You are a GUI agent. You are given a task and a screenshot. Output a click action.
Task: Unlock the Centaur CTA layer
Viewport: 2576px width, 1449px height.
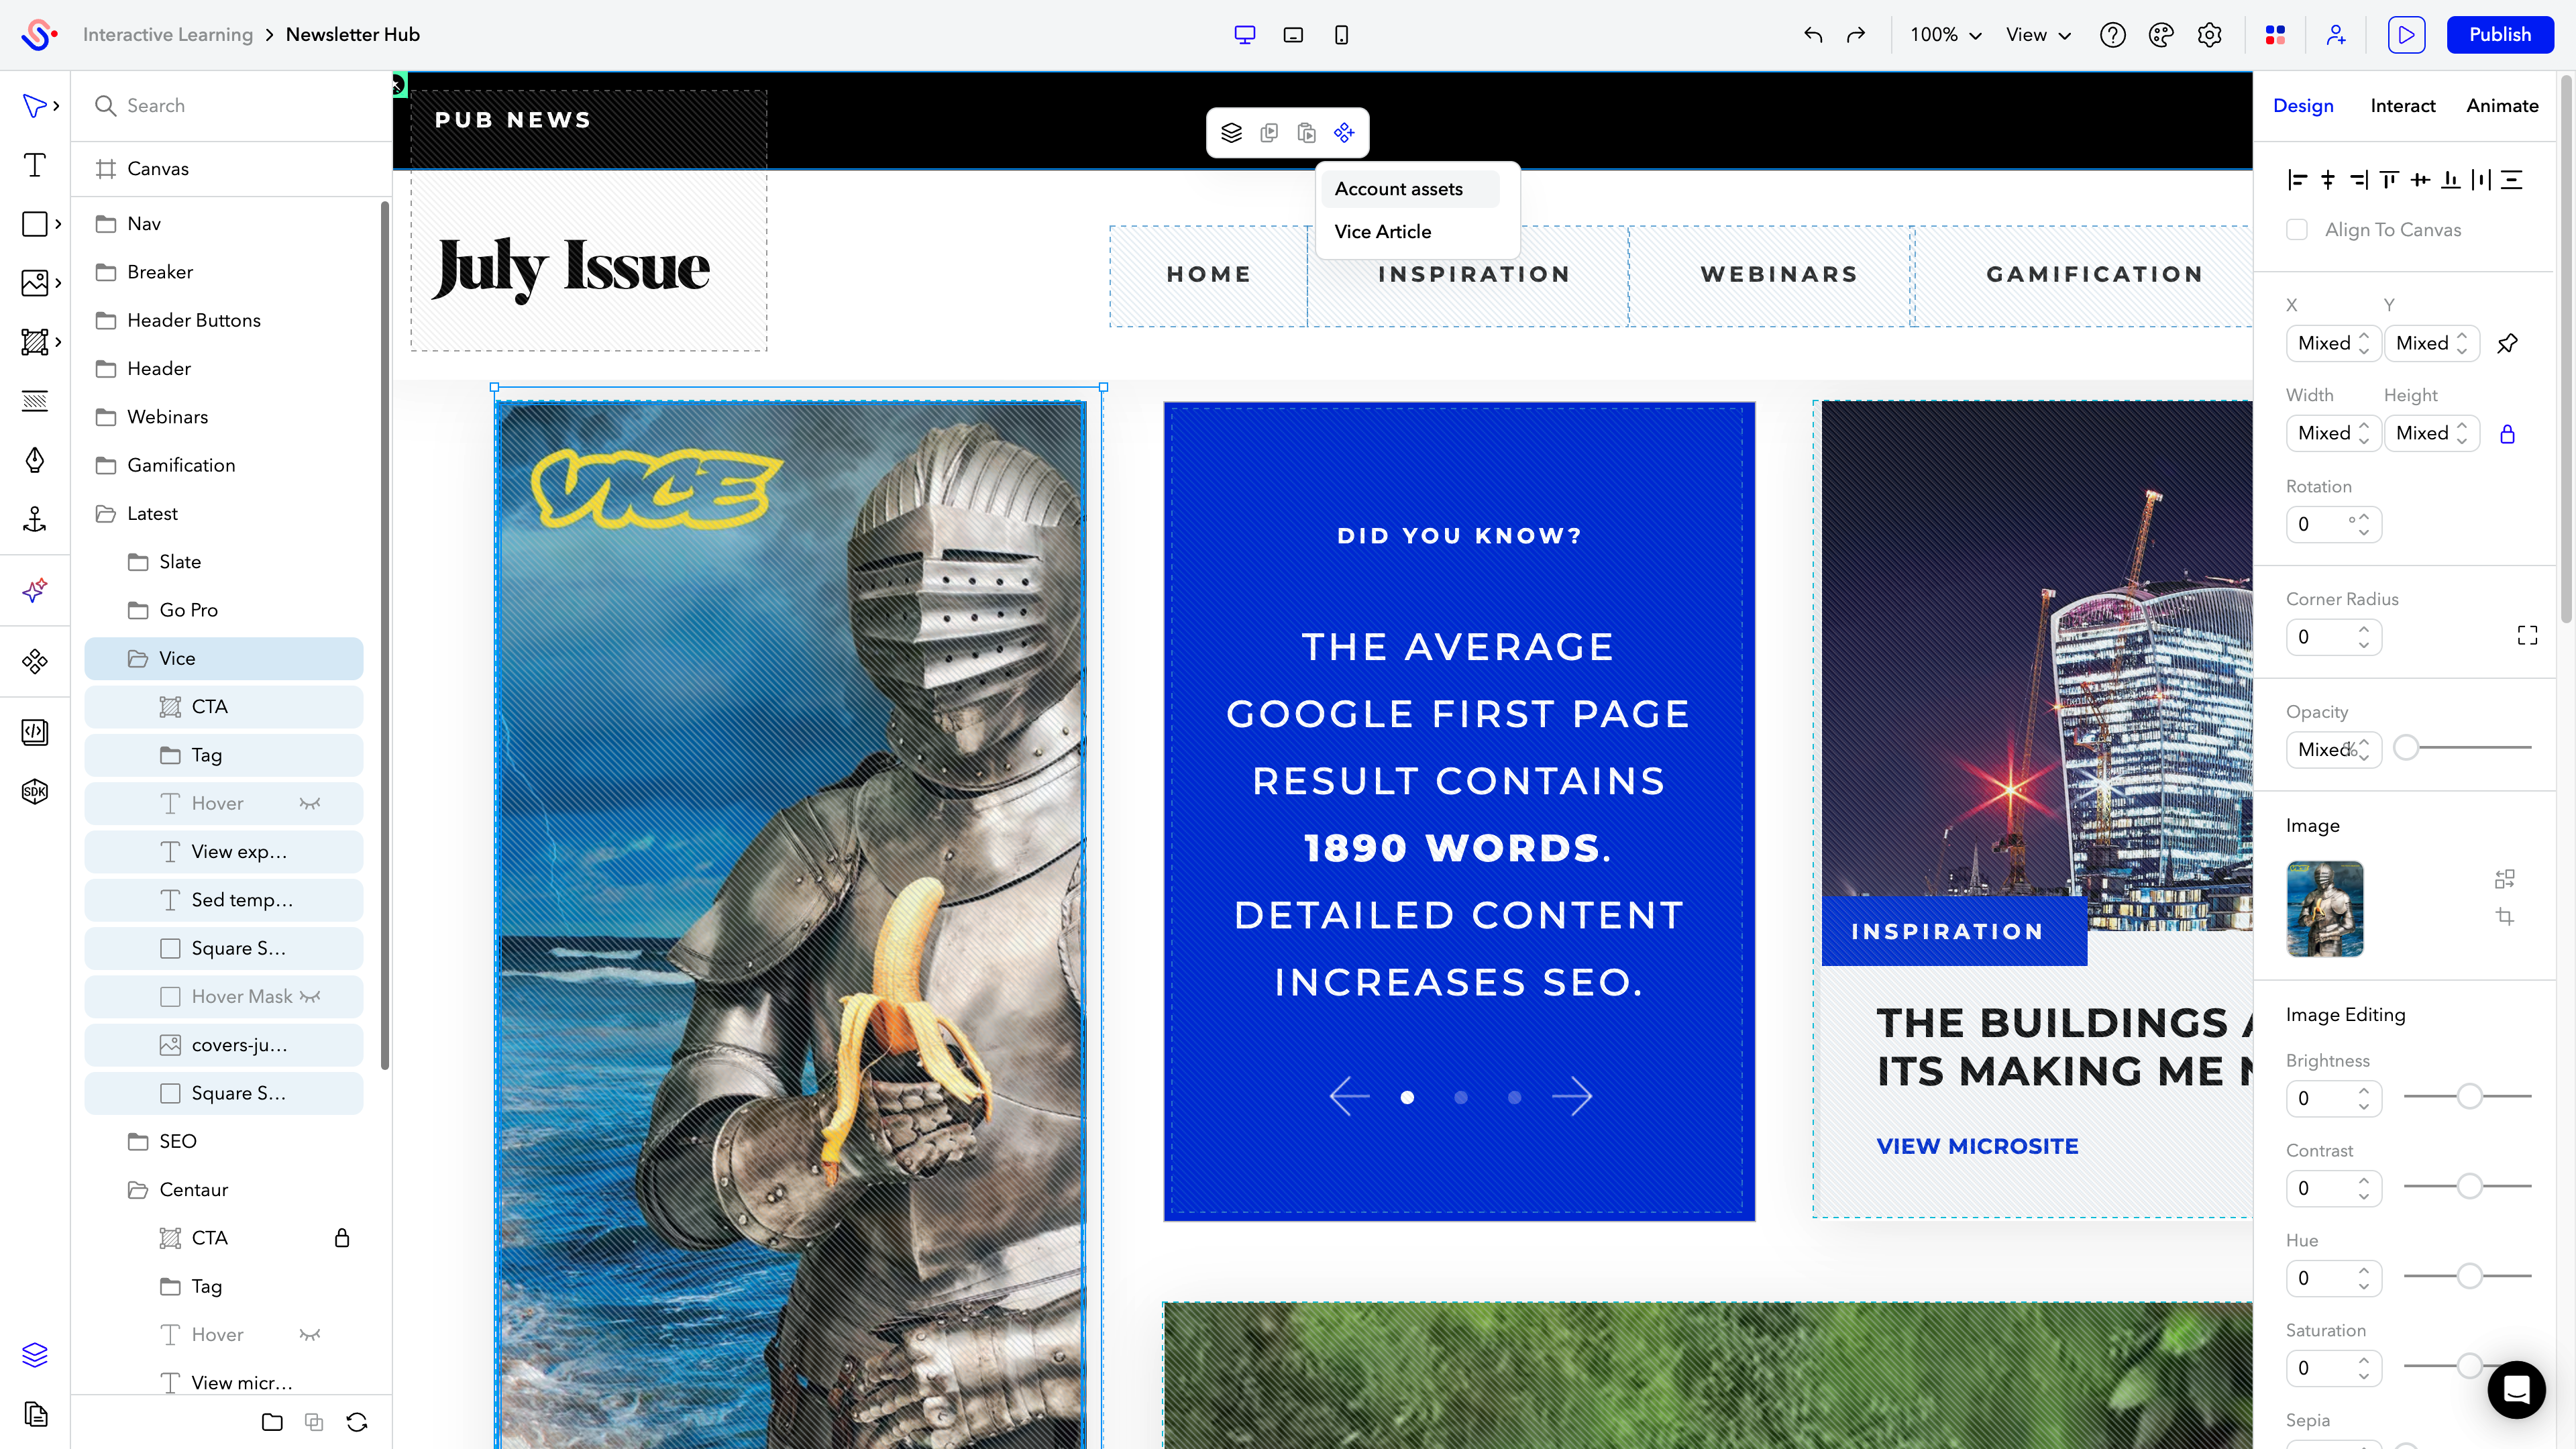point(342,1238)
